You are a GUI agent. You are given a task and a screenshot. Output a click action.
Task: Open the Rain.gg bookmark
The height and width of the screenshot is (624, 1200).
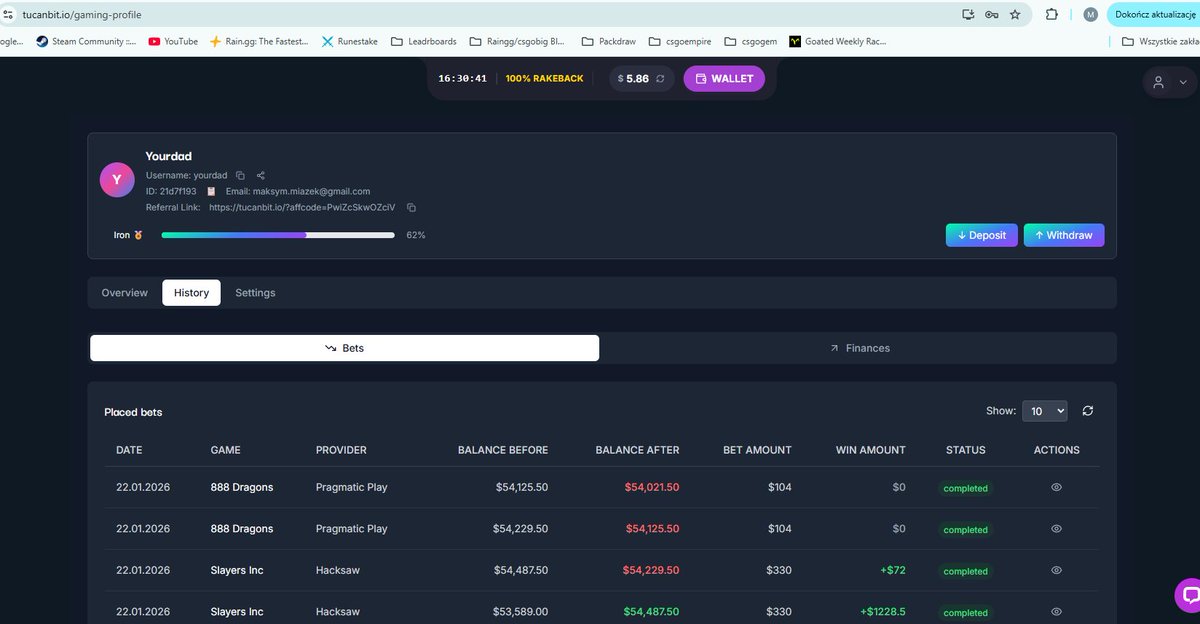pyautogui.click(x=259, y=41)
